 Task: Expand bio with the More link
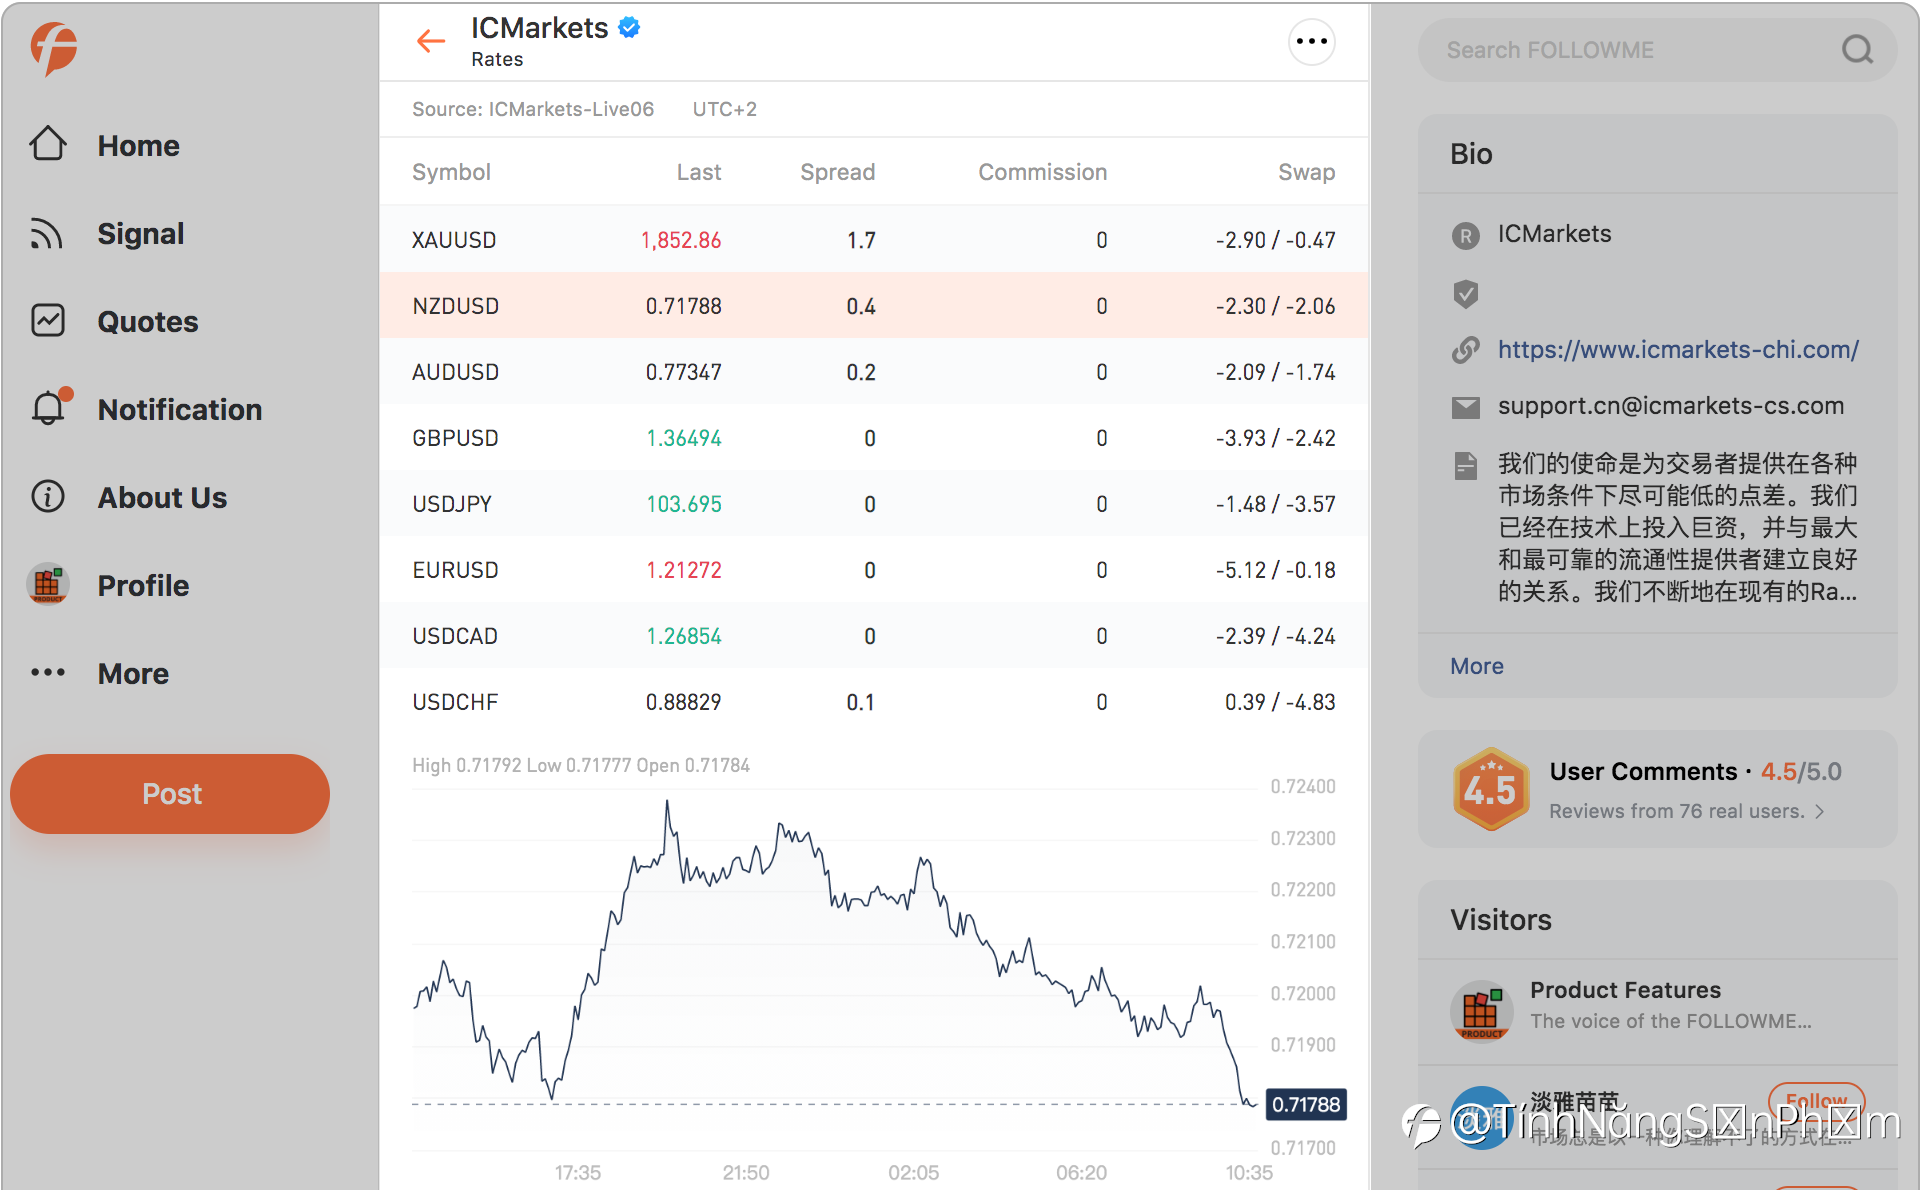[x=1476, y=666]
